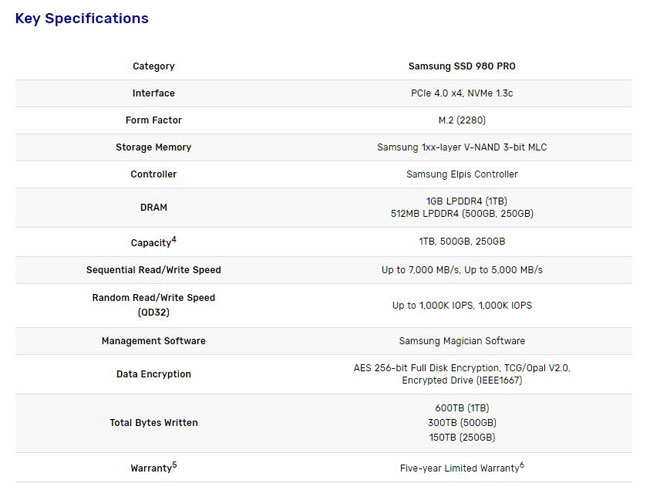This screenshot has width=660, height=497.
Task: Click the 'PCIe 4.0 x4, NVMe 1.3c' value
Action: click(x=462, y=93)
